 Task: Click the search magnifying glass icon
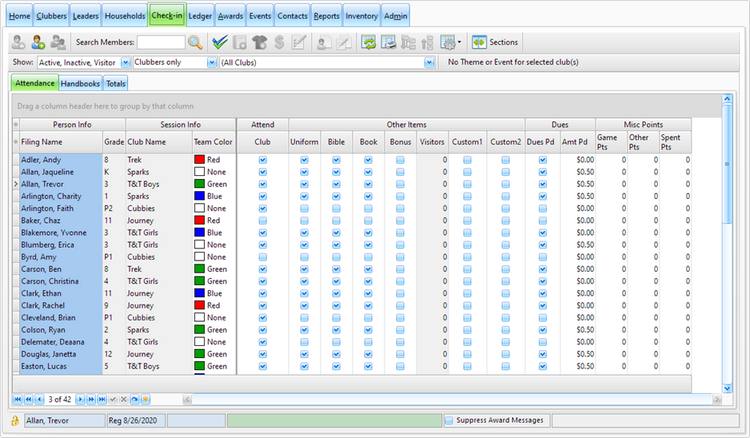point(194,43)
